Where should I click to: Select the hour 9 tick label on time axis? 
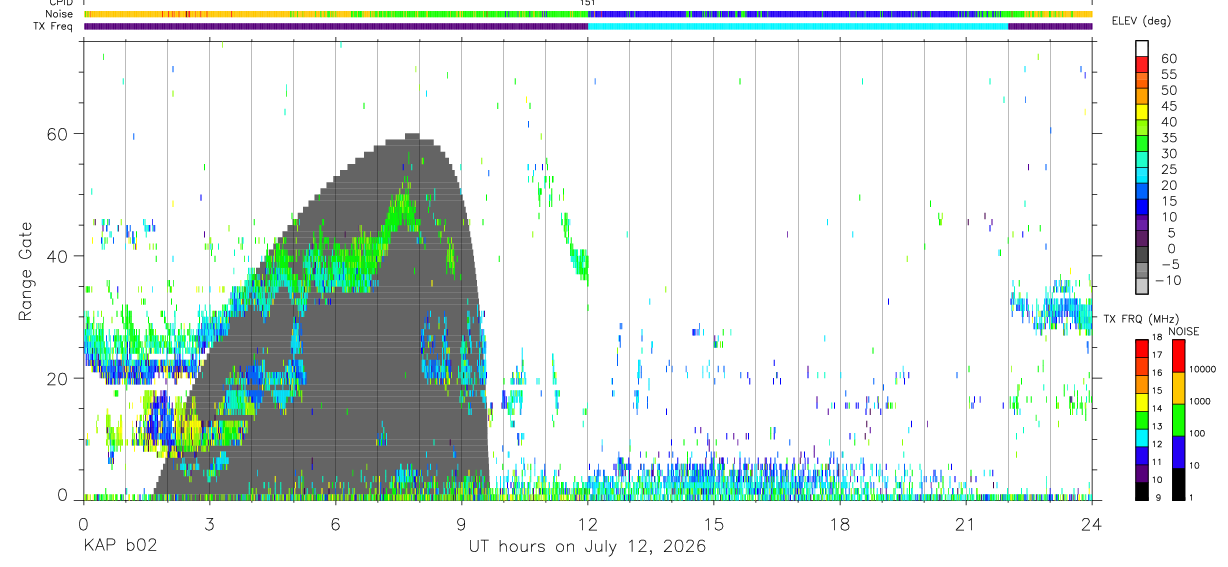pos(461,525)
